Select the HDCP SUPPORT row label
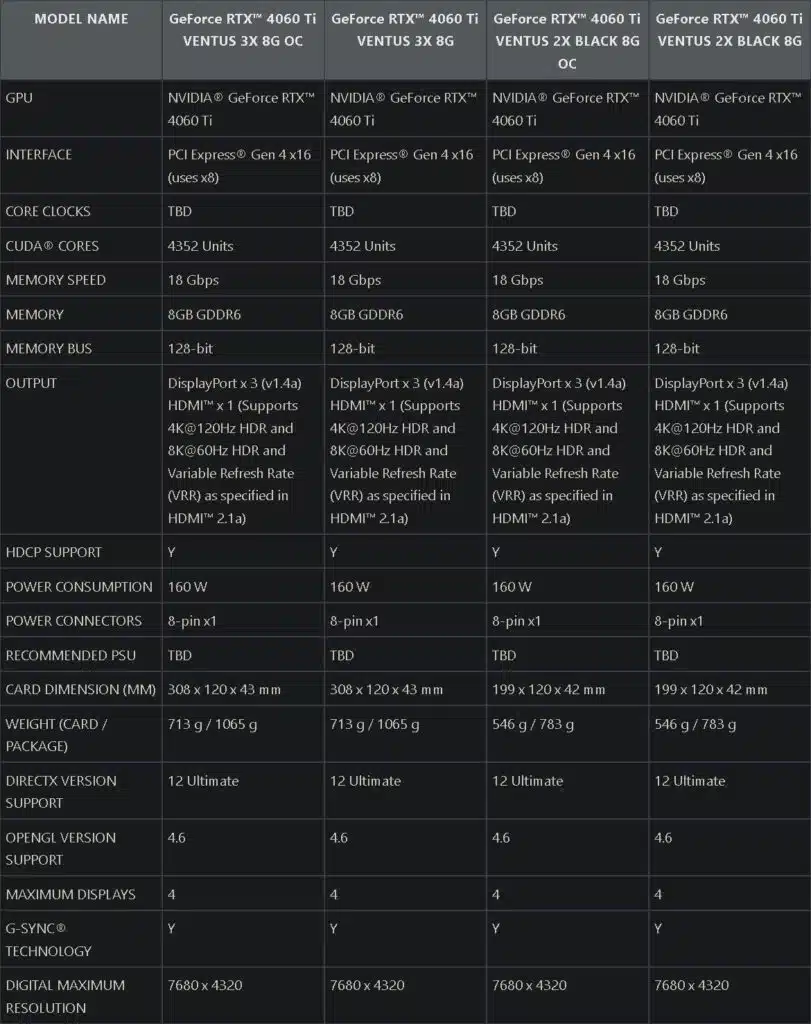 (x=54, y=552)
